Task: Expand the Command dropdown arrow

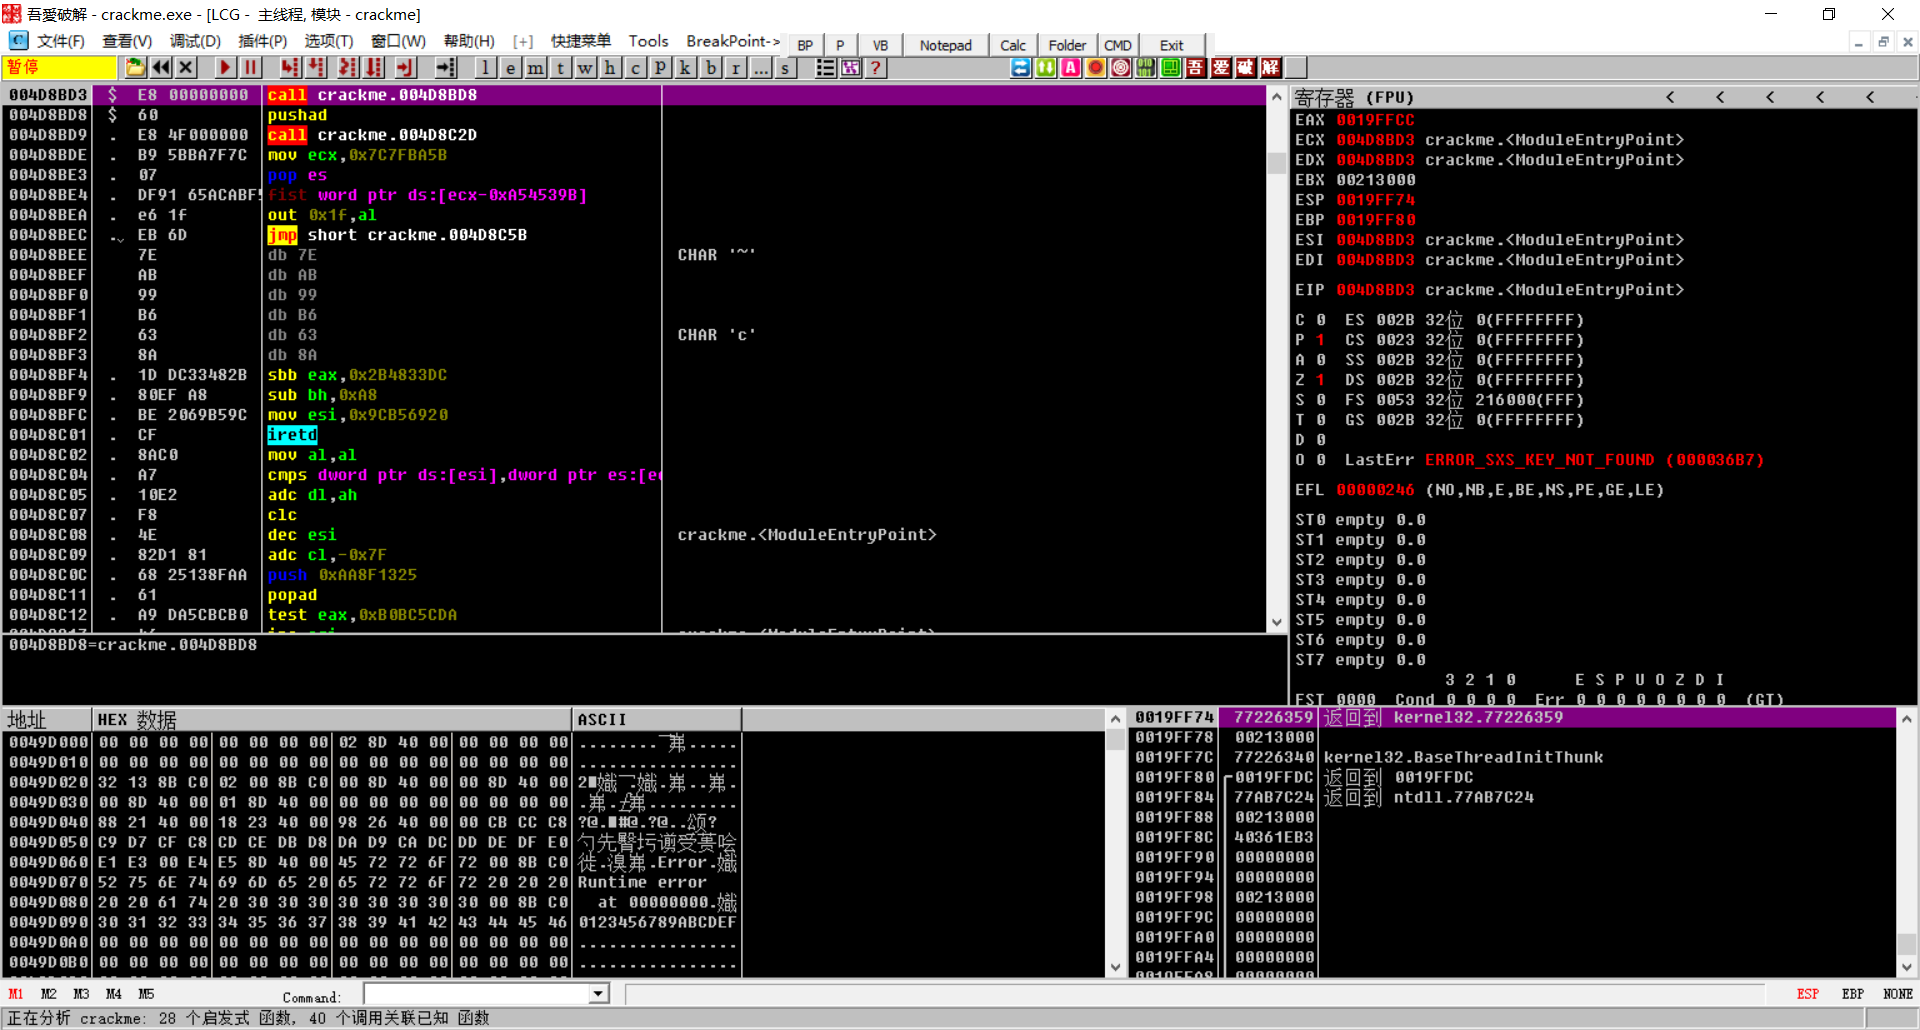Action: click(x=598, y=994)
